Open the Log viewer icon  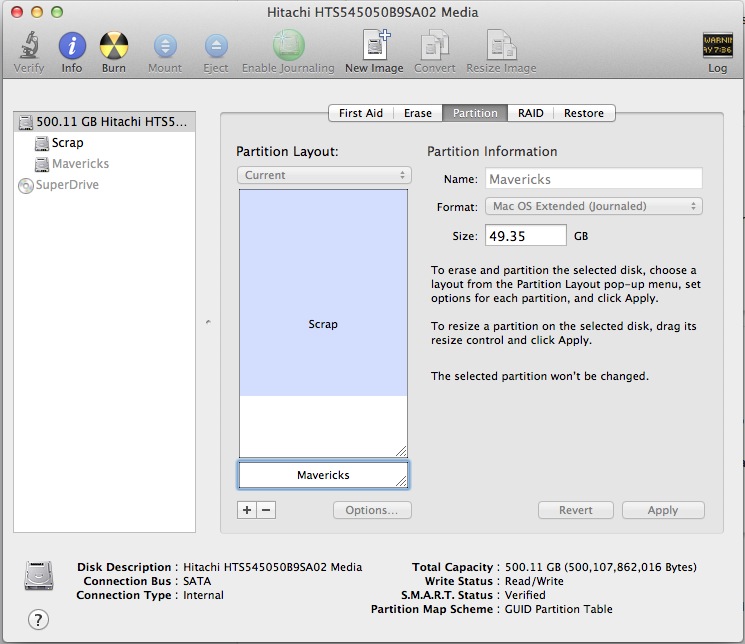tap(717, 46)
